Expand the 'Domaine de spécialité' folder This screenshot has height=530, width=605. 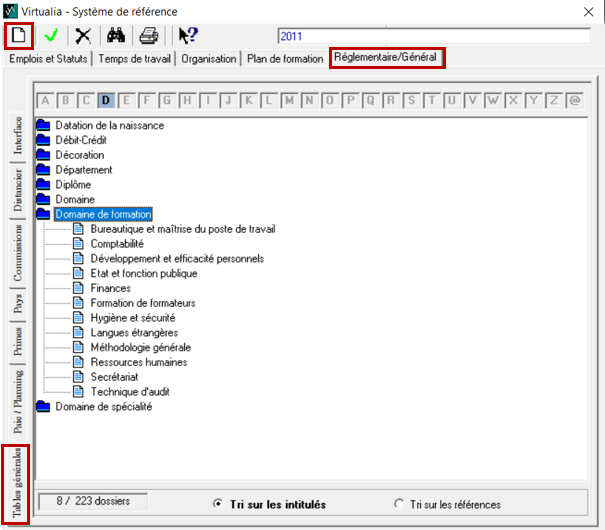pyautogui.click(x=43, y=407)
